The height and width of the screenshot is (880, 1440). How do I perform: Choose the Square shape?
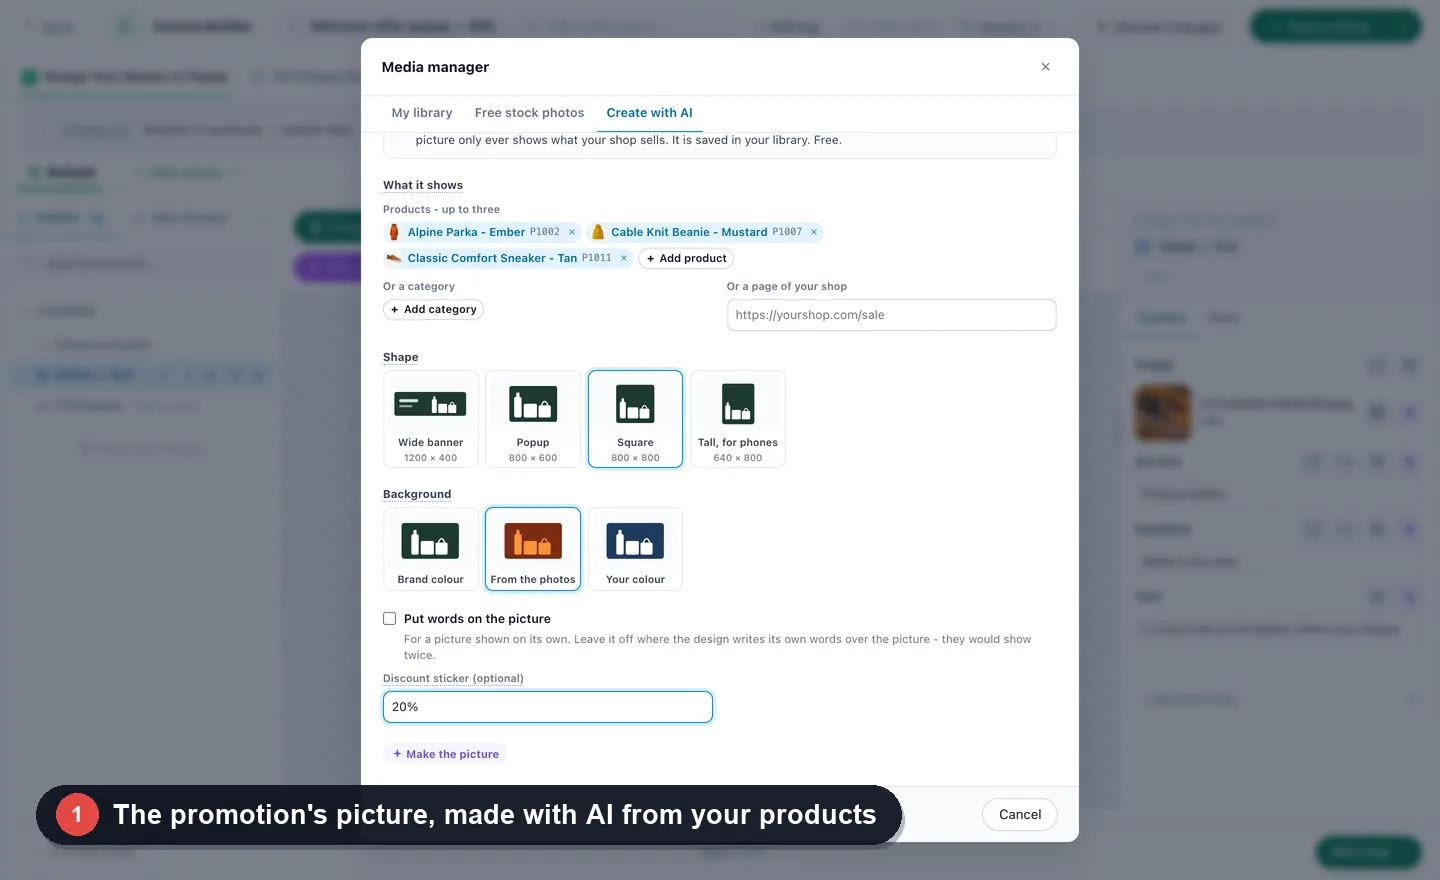(636, 419)
